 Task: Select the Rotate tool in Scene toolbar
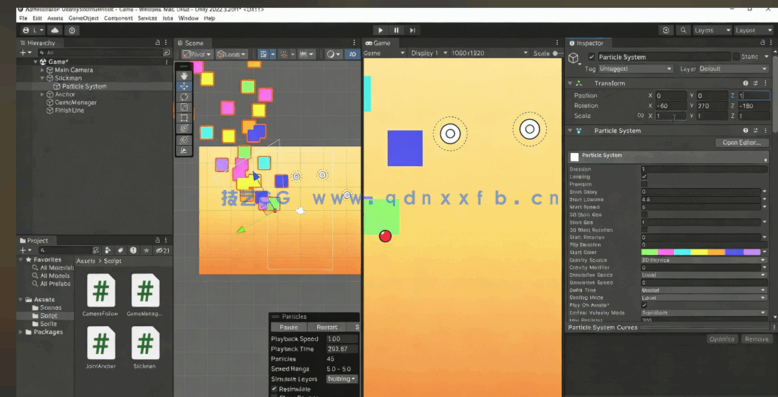click(x=184, y=96)
